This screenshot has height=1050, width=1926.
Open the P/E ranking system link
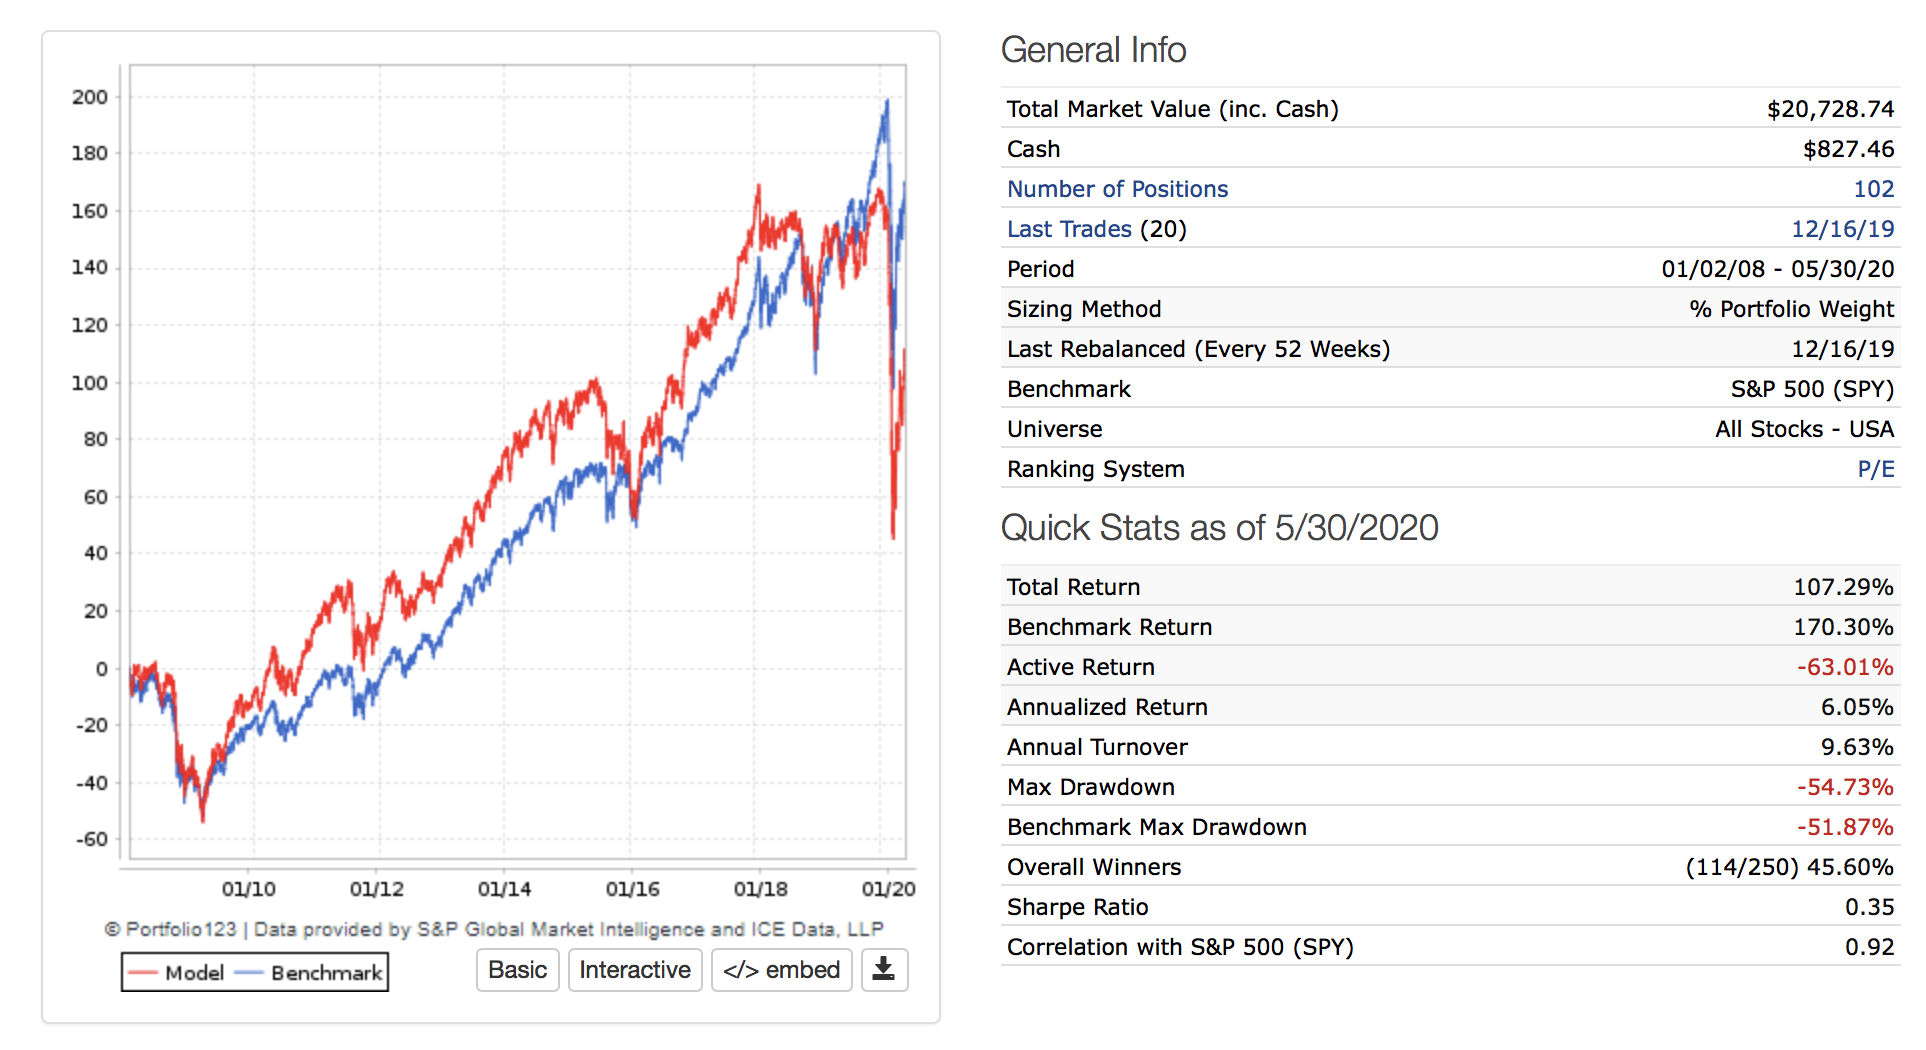(x=1875, y=469)
